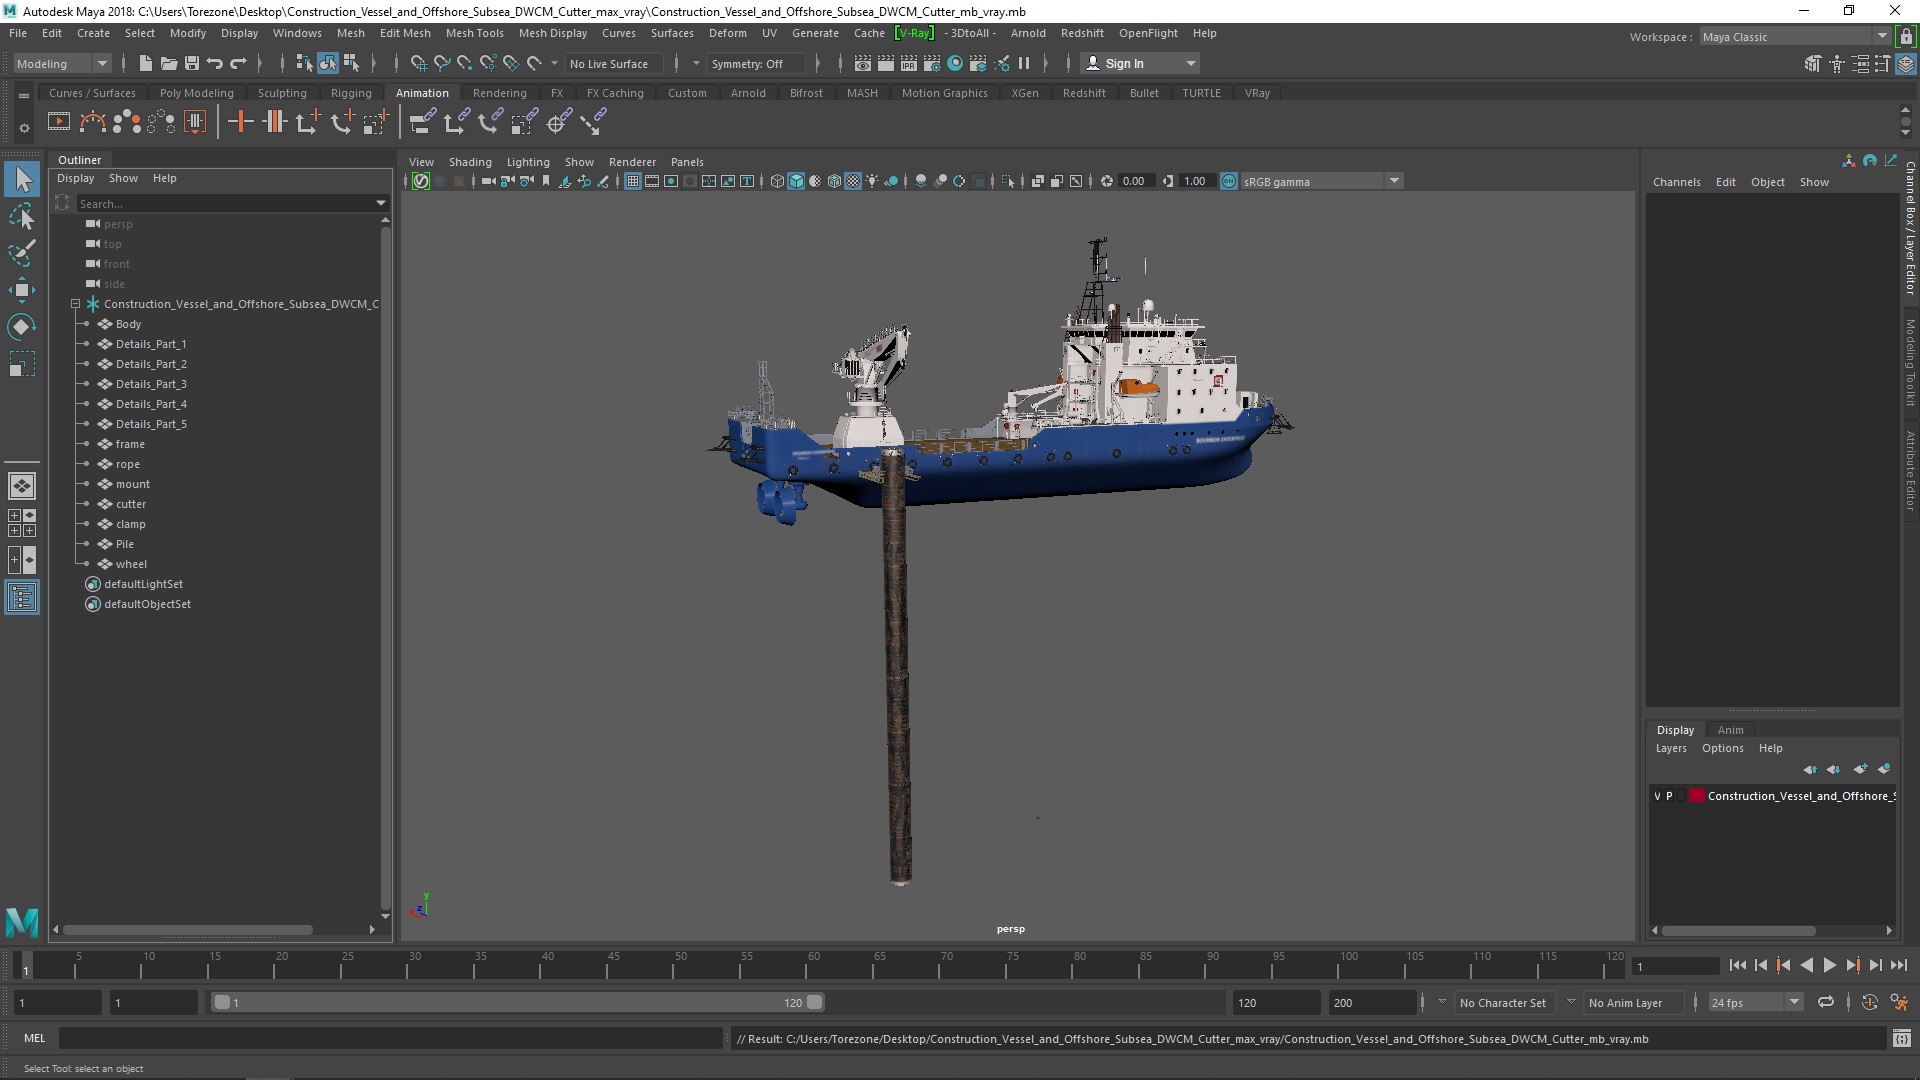This screenshot has height=1080, width=1920.
Task: Toggle looping playback mode
Action: (1826, 1002)
